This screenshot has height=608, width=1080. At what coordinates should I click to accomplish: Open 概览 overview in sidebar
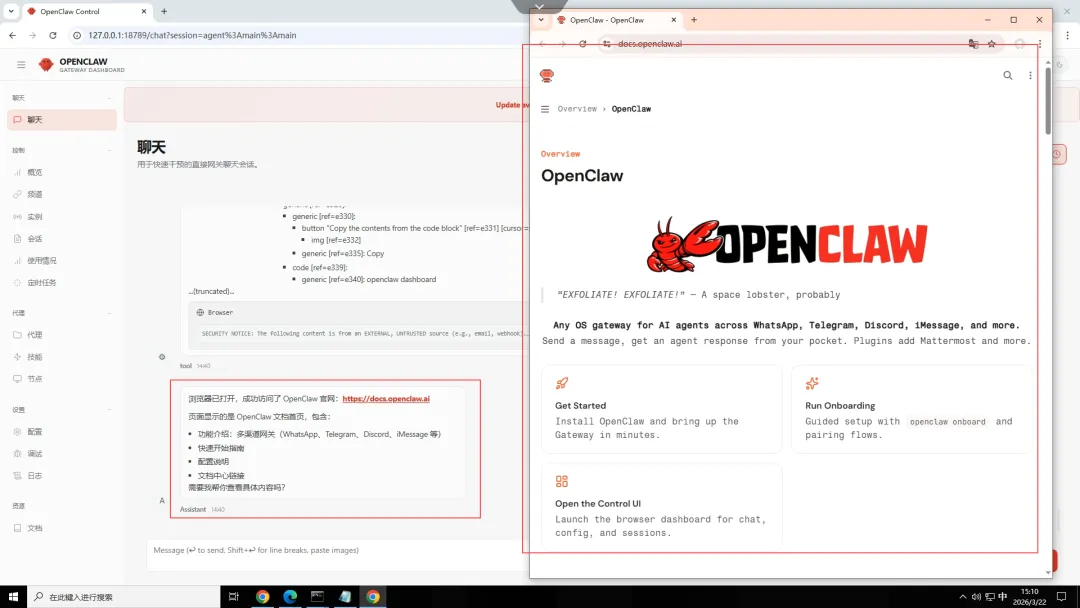pyautogui.click(x=62, y=172)
